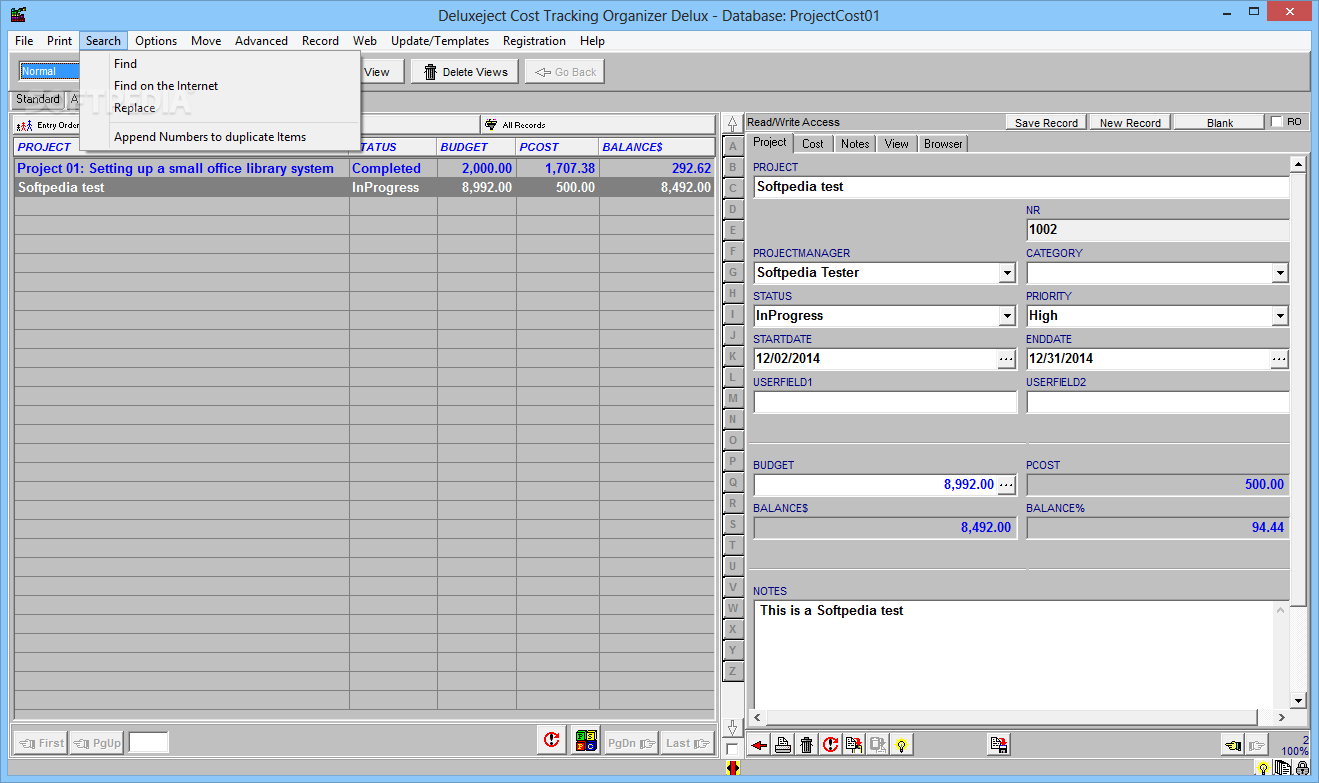Choose Find from the Search menu
The image size is (1319, 783).
220,64
